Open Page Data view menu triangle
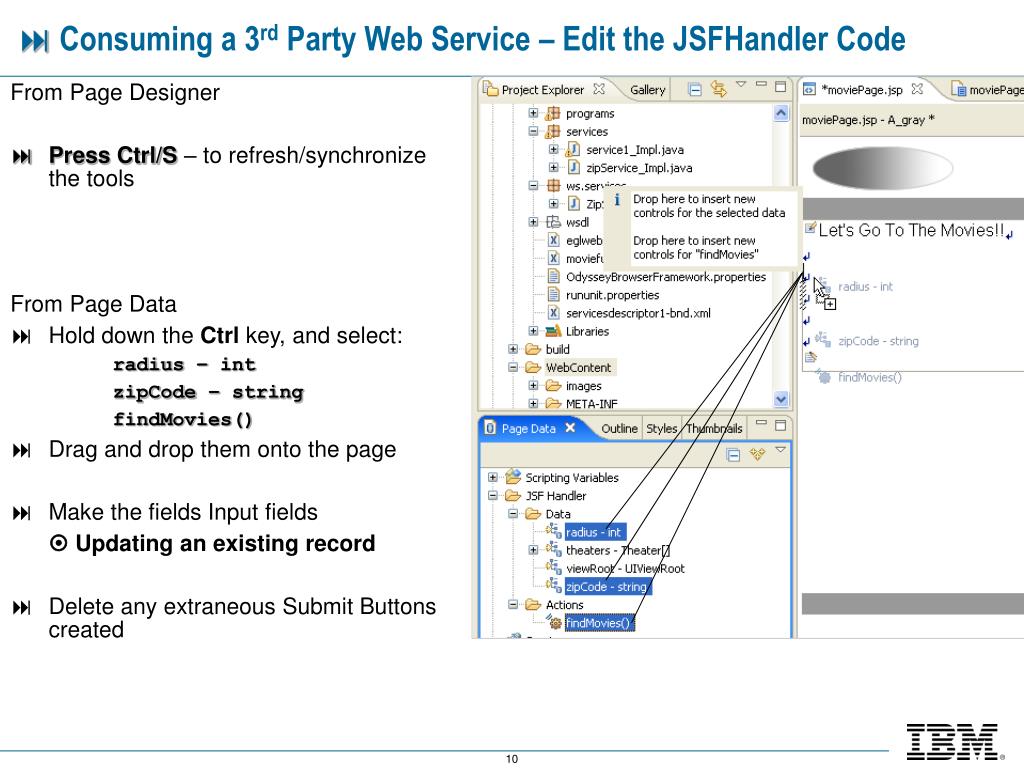The height and width of the screenshot is (768, 1024). (x=780, y=450)
